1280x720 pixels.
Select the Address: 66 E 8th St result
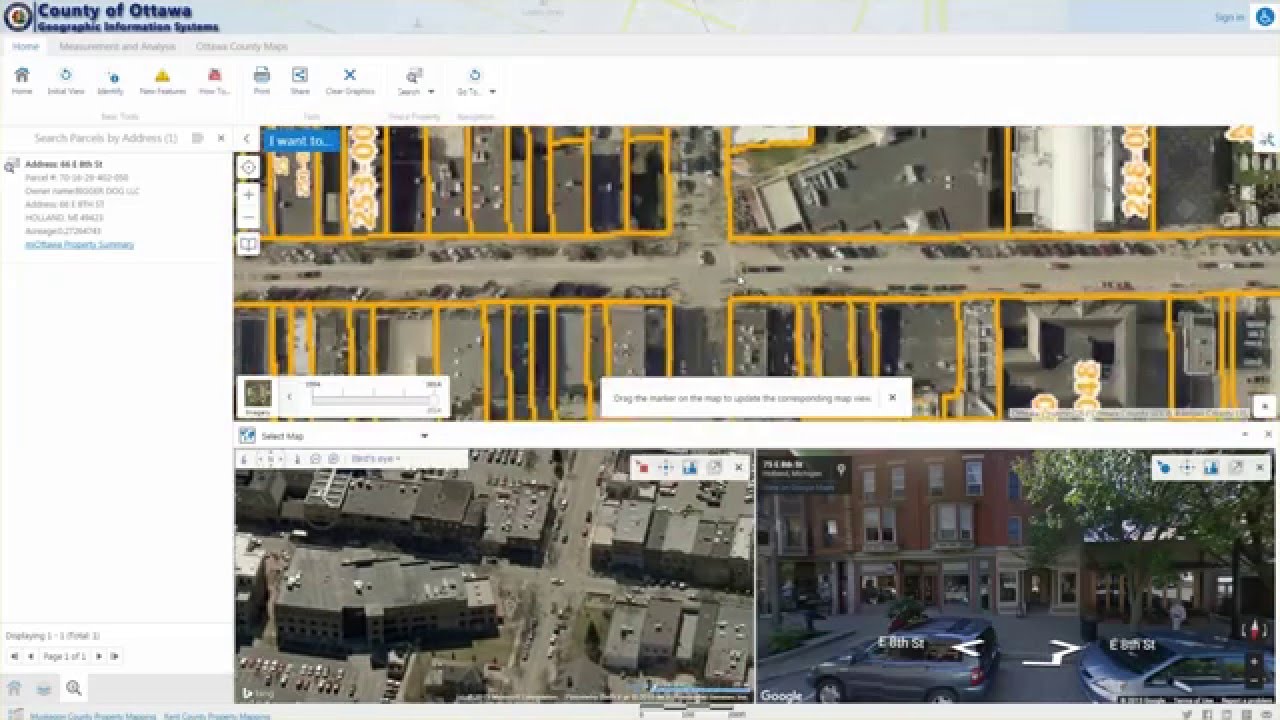pyautogui.click(x=64, y=164)
